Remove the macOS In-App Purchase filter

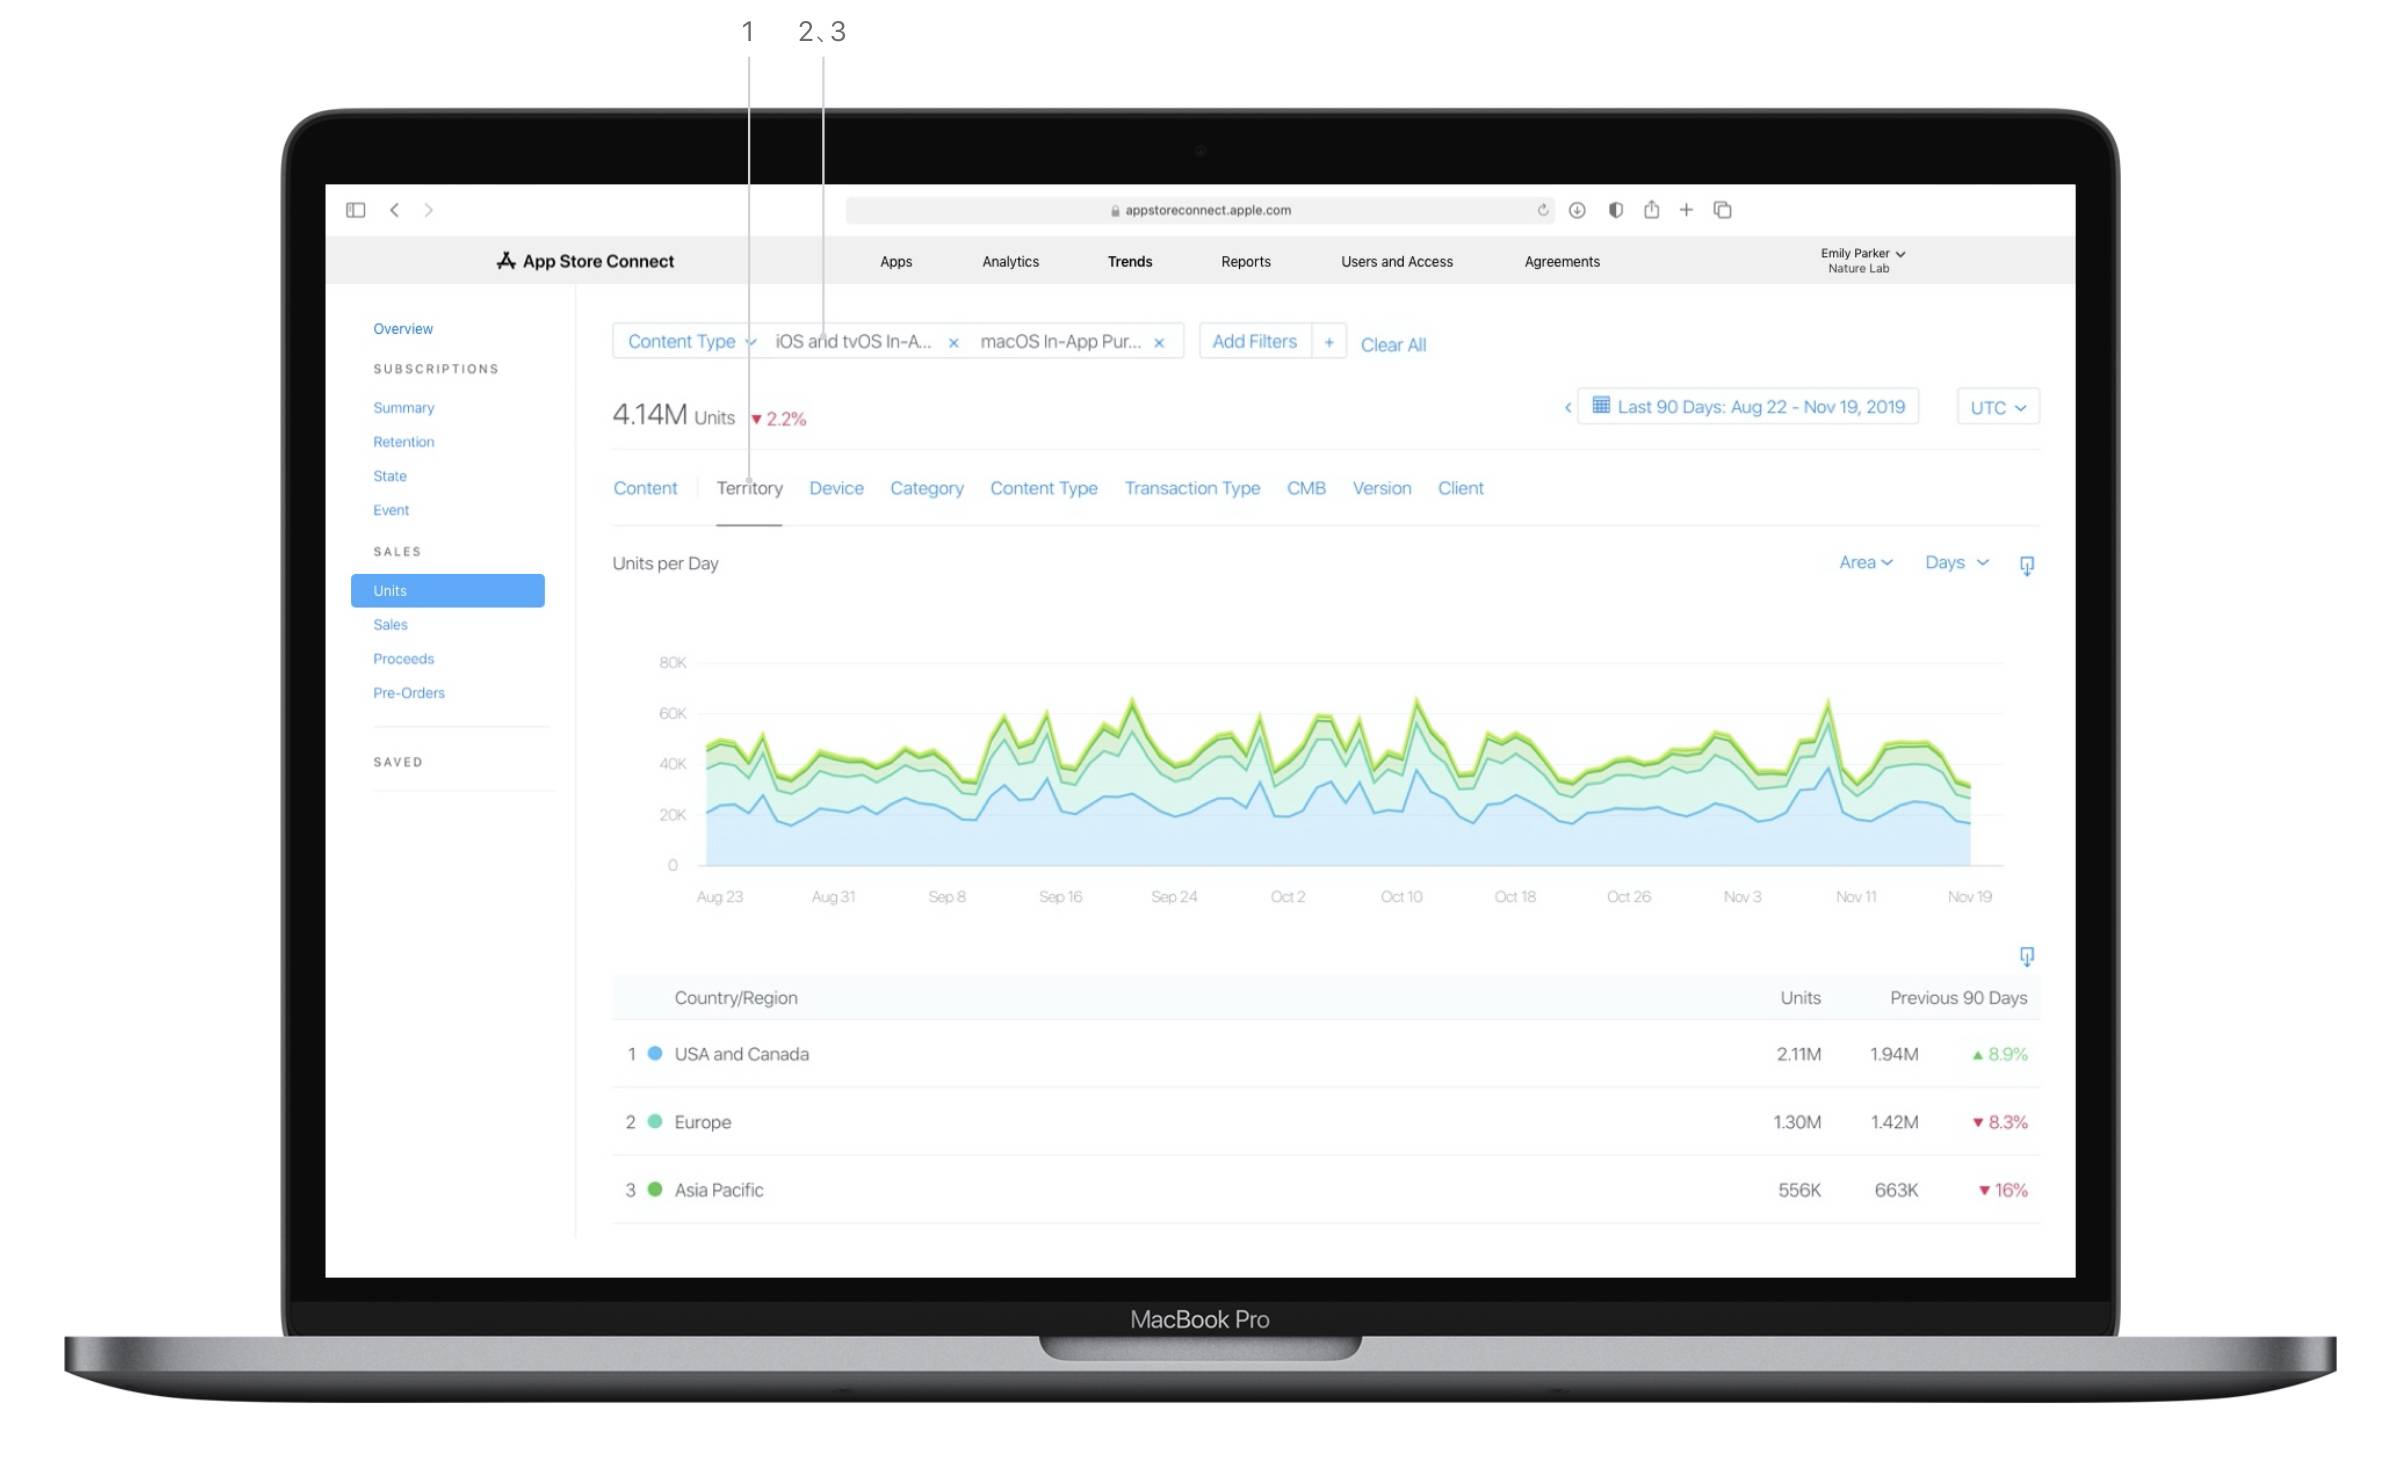pos(1159,343)
